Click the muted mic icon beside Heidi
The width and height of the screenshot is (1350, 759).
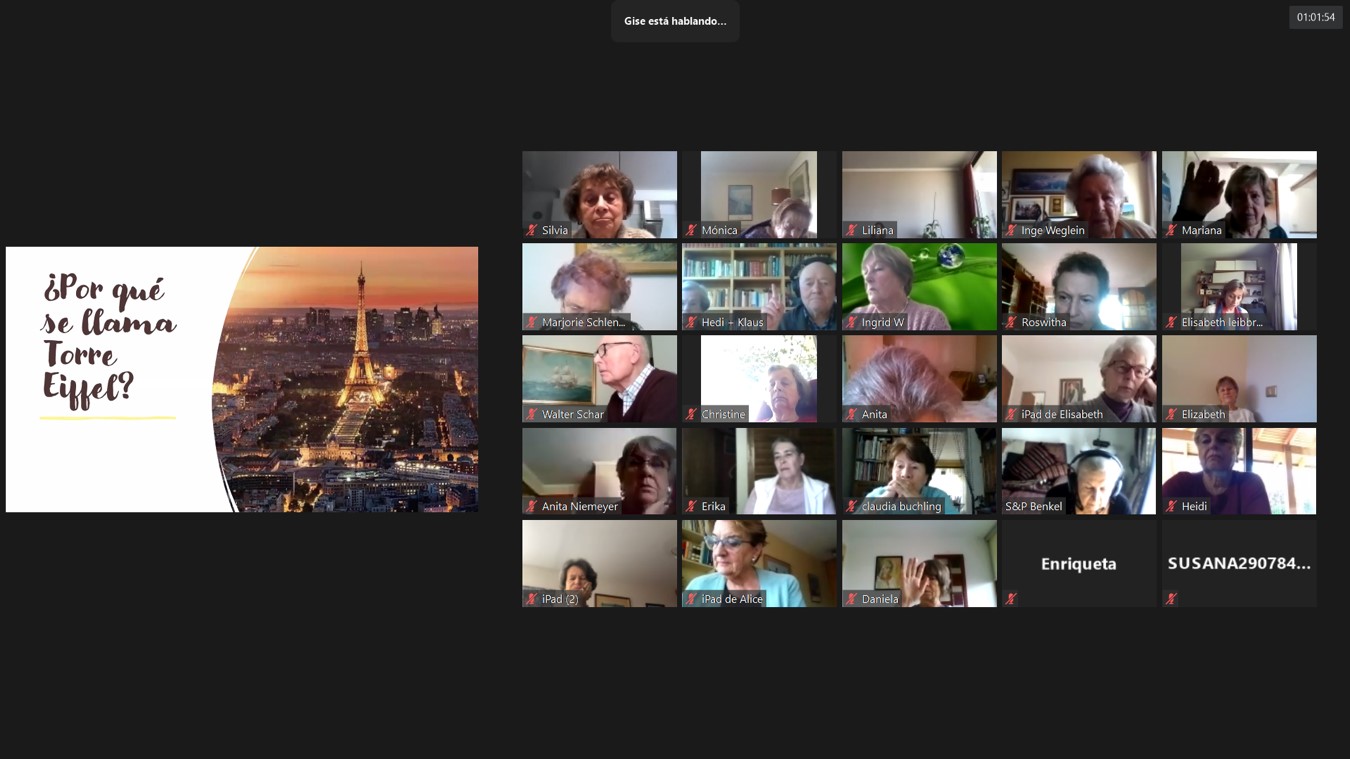(1171, 507)
